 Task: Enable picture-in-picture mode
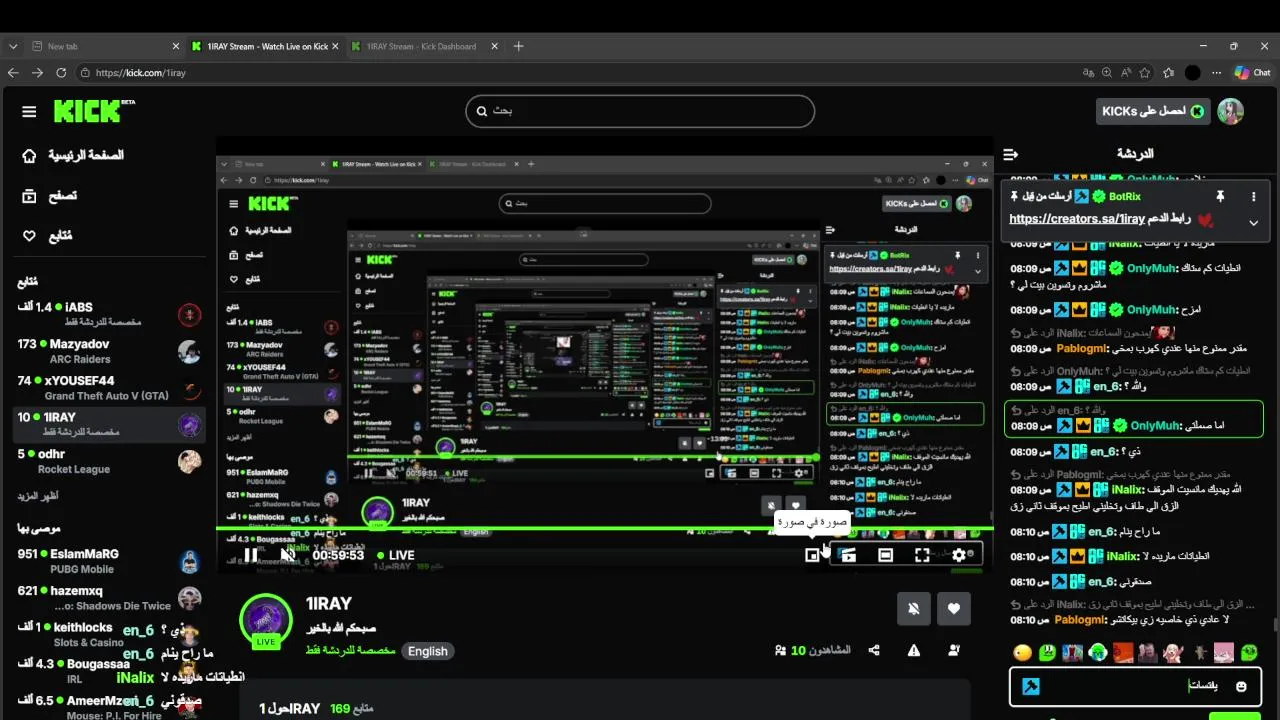click(813, 555)
